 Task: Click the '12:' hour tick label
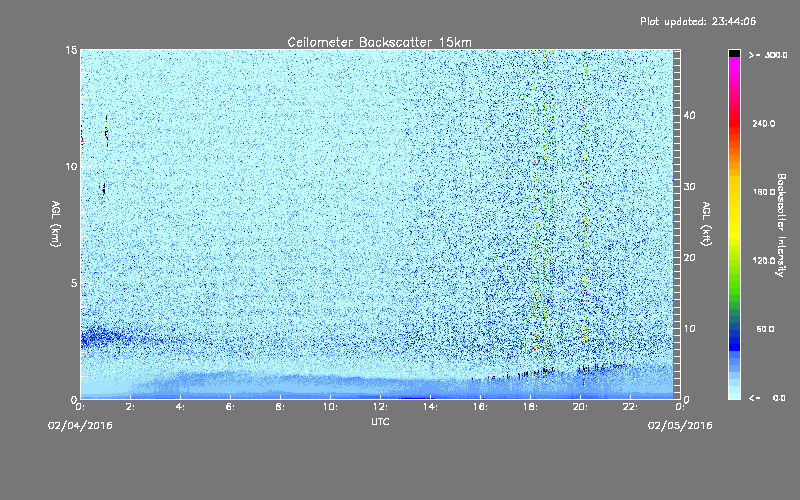[380, 407]
